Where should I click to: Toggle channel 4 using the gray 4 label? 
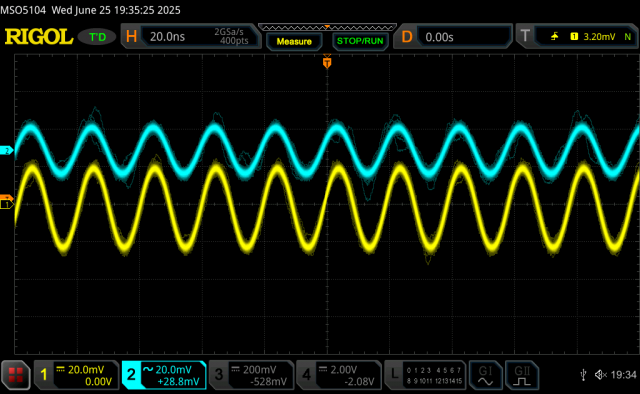(306, 375)
